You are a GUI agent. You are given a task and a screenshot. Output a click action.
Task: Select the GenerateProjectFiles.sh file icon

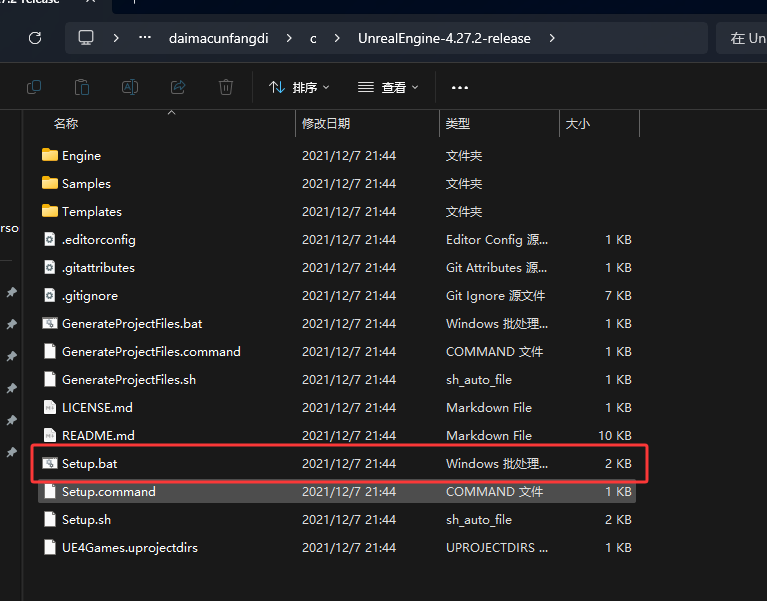click(49, 379)
